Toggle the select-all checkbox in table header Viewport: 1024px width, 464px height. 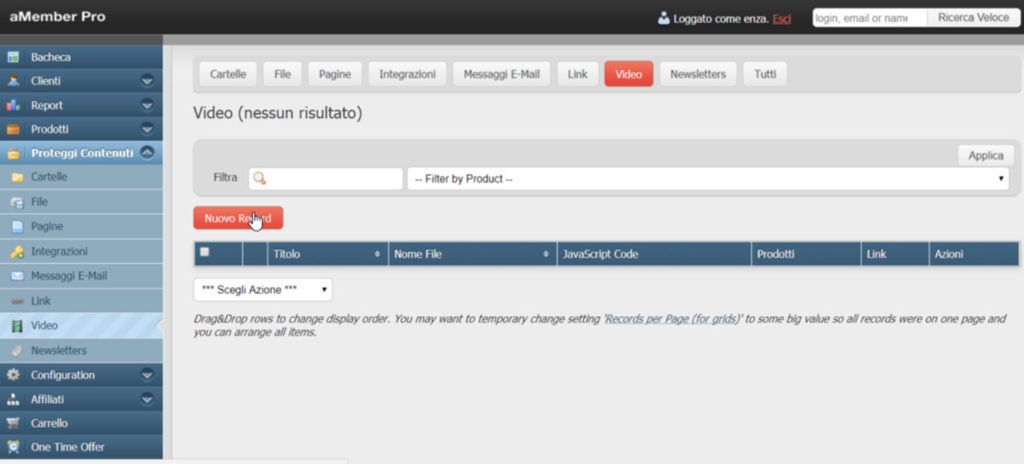[x=205, y=253]
